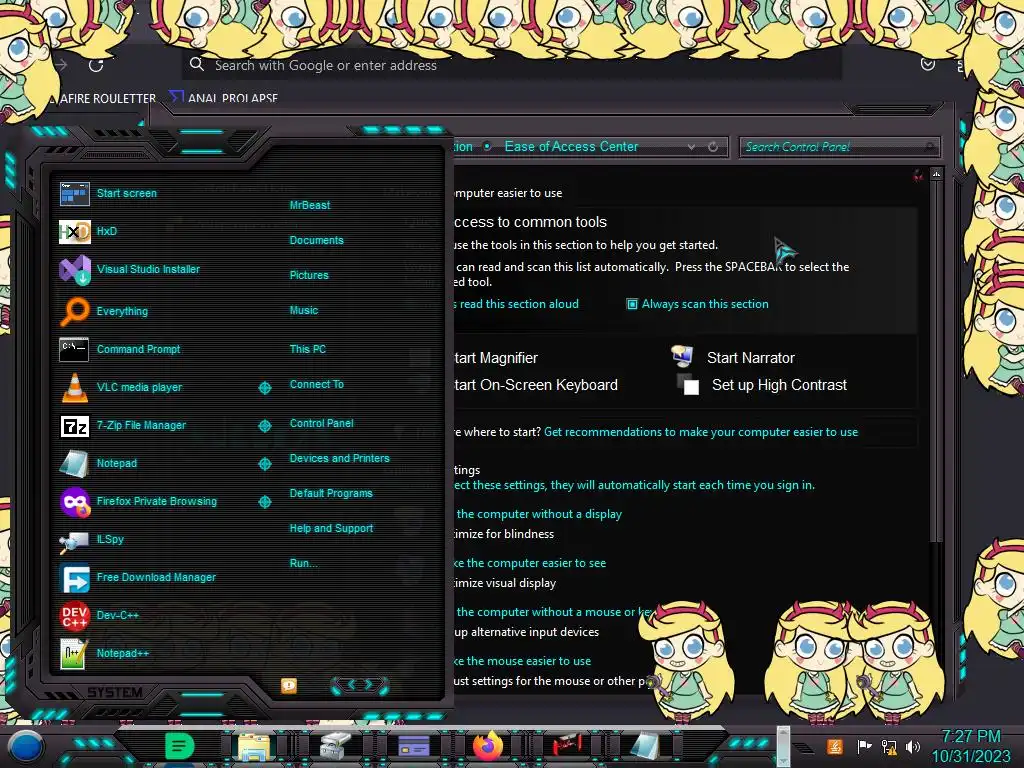Open the network tray icon

tap(889, 746)
